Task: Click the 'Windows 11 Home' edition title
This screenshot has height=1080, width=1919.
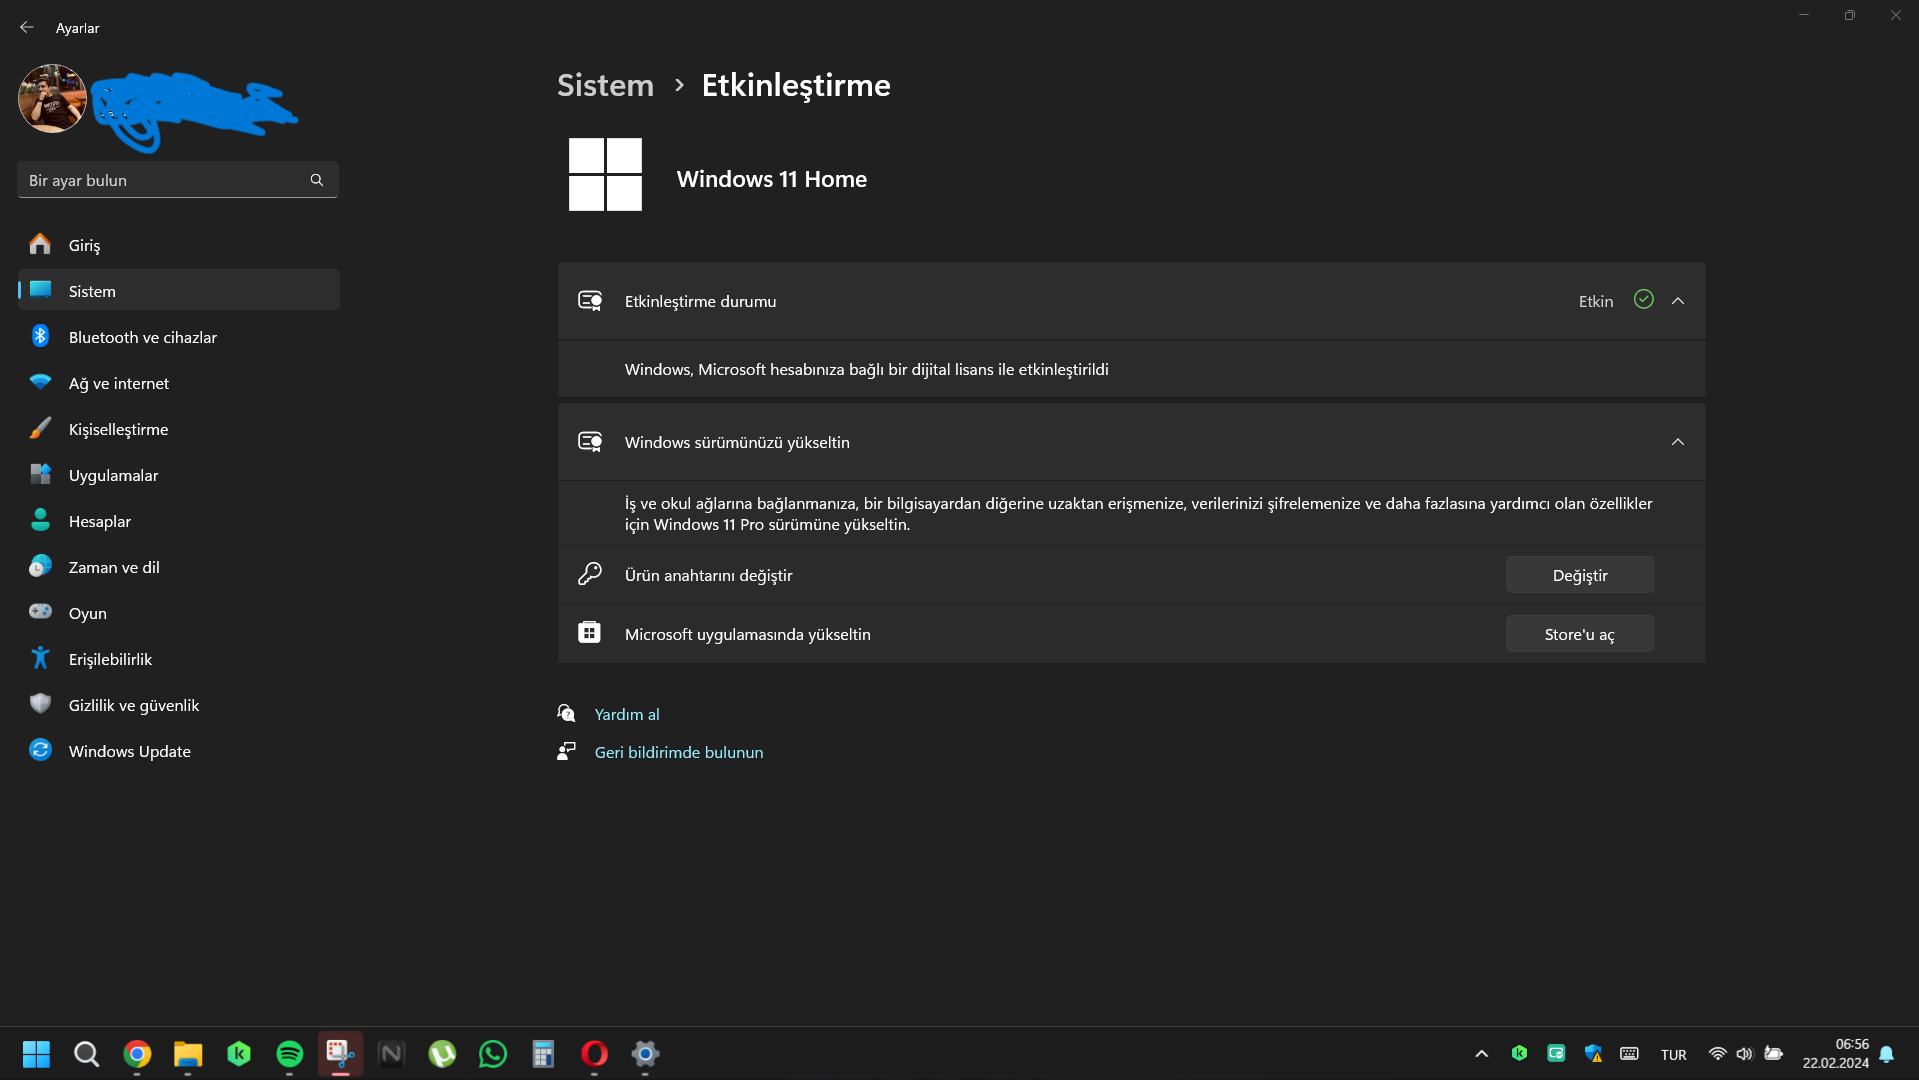Action: pos(772,179)
